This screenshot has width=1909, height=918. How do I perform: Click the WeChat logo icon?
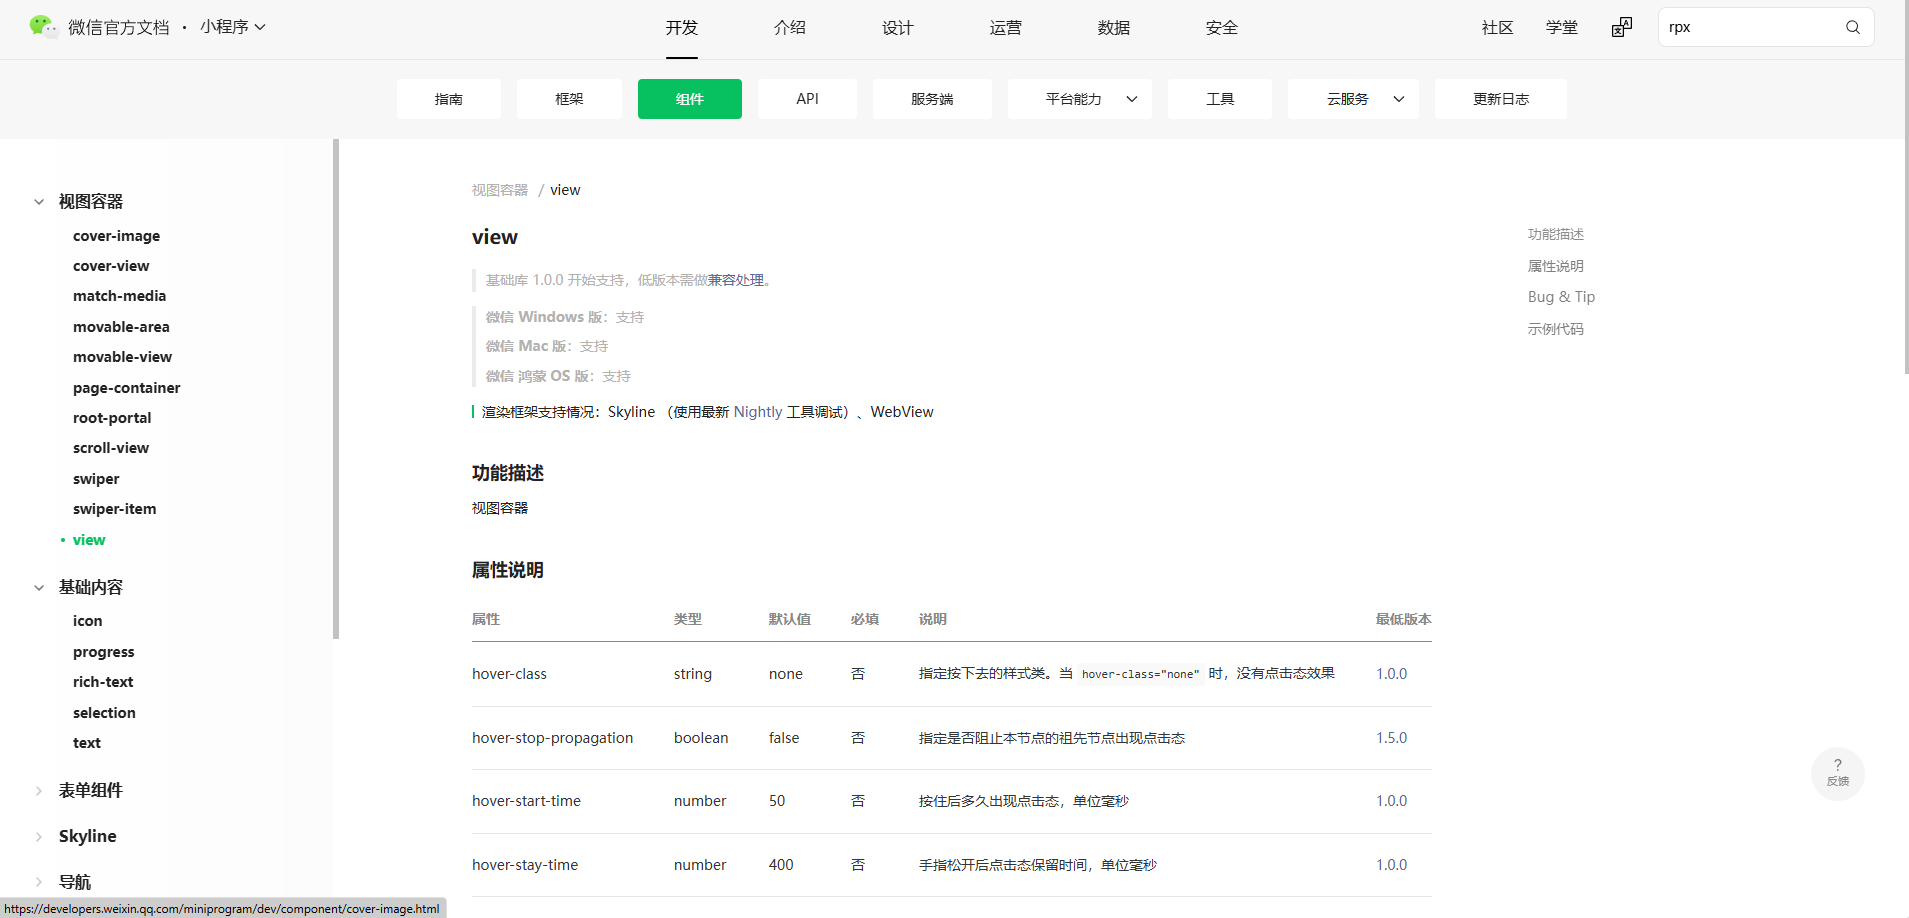click(43, 27)
